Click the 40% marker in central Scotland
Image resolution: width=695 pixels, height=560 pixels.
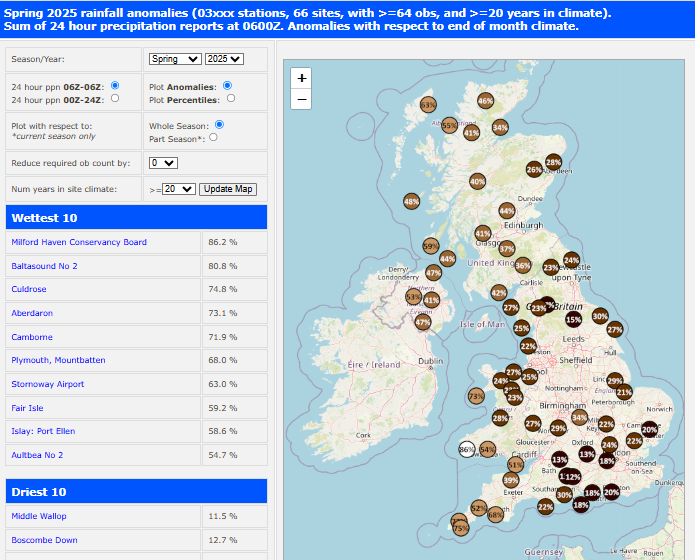[x=478, y=181]
